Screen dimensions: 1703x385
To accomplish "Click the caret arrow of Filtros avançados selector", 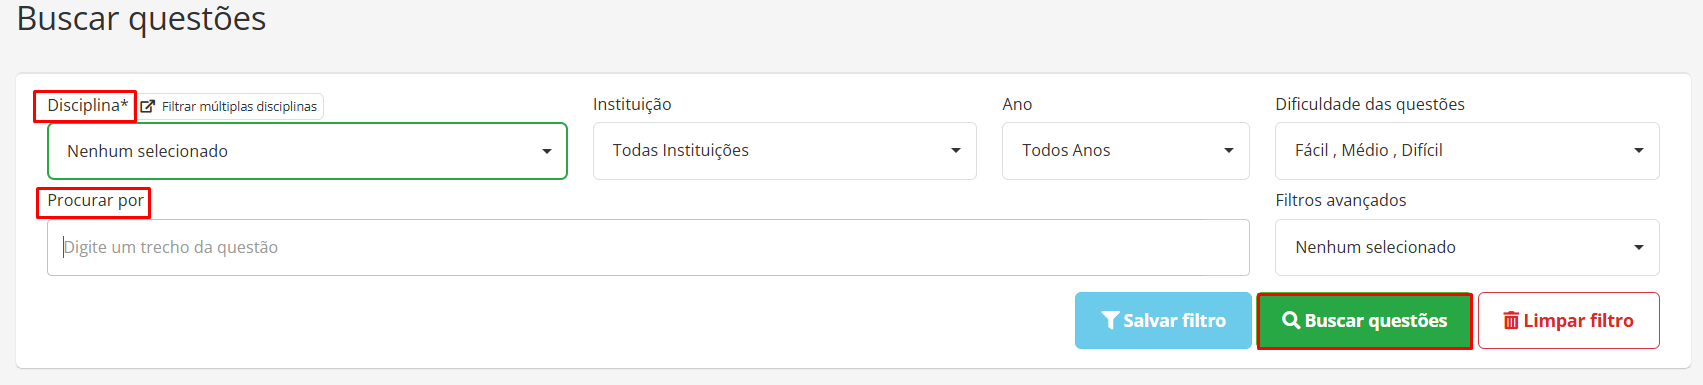I will coord(1639,247).
